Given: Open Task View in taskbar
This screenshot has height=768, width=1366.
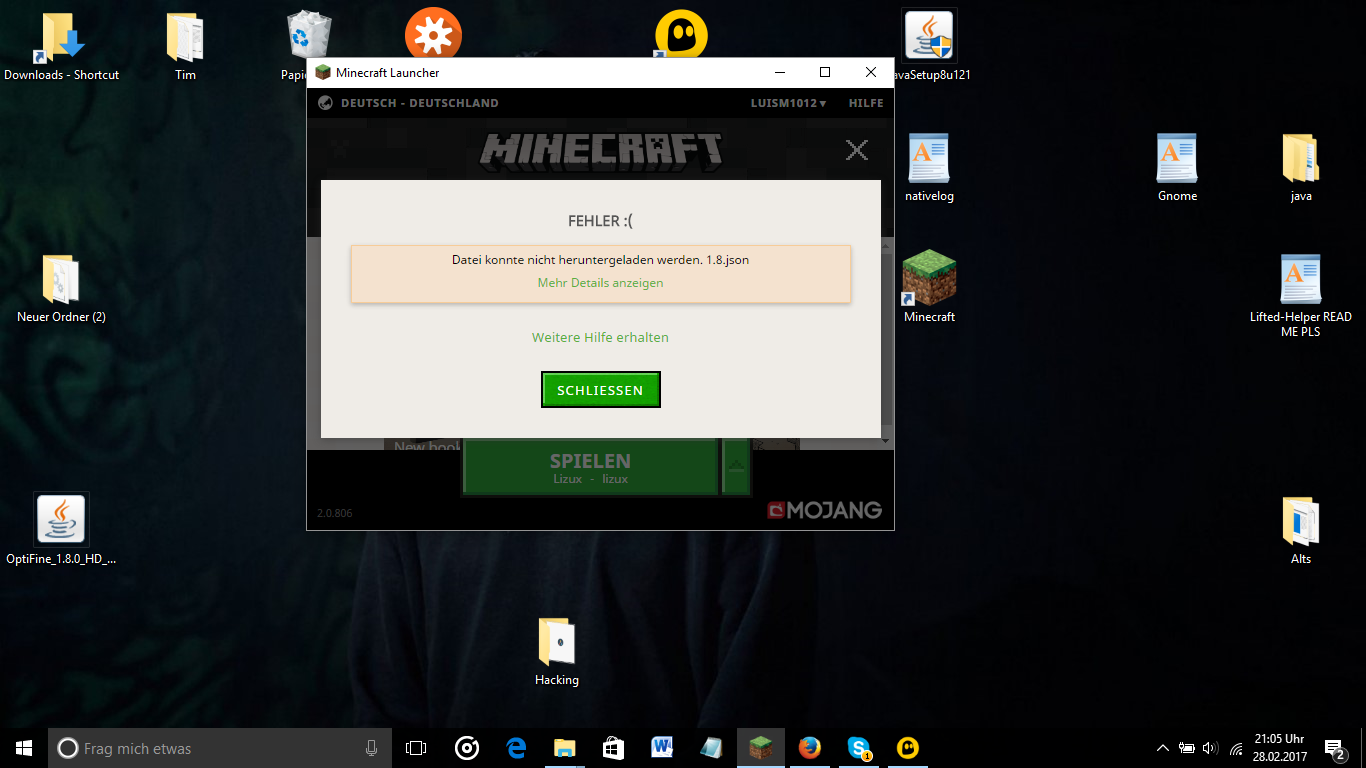Looking at the screenshot, I should point(416,748).
